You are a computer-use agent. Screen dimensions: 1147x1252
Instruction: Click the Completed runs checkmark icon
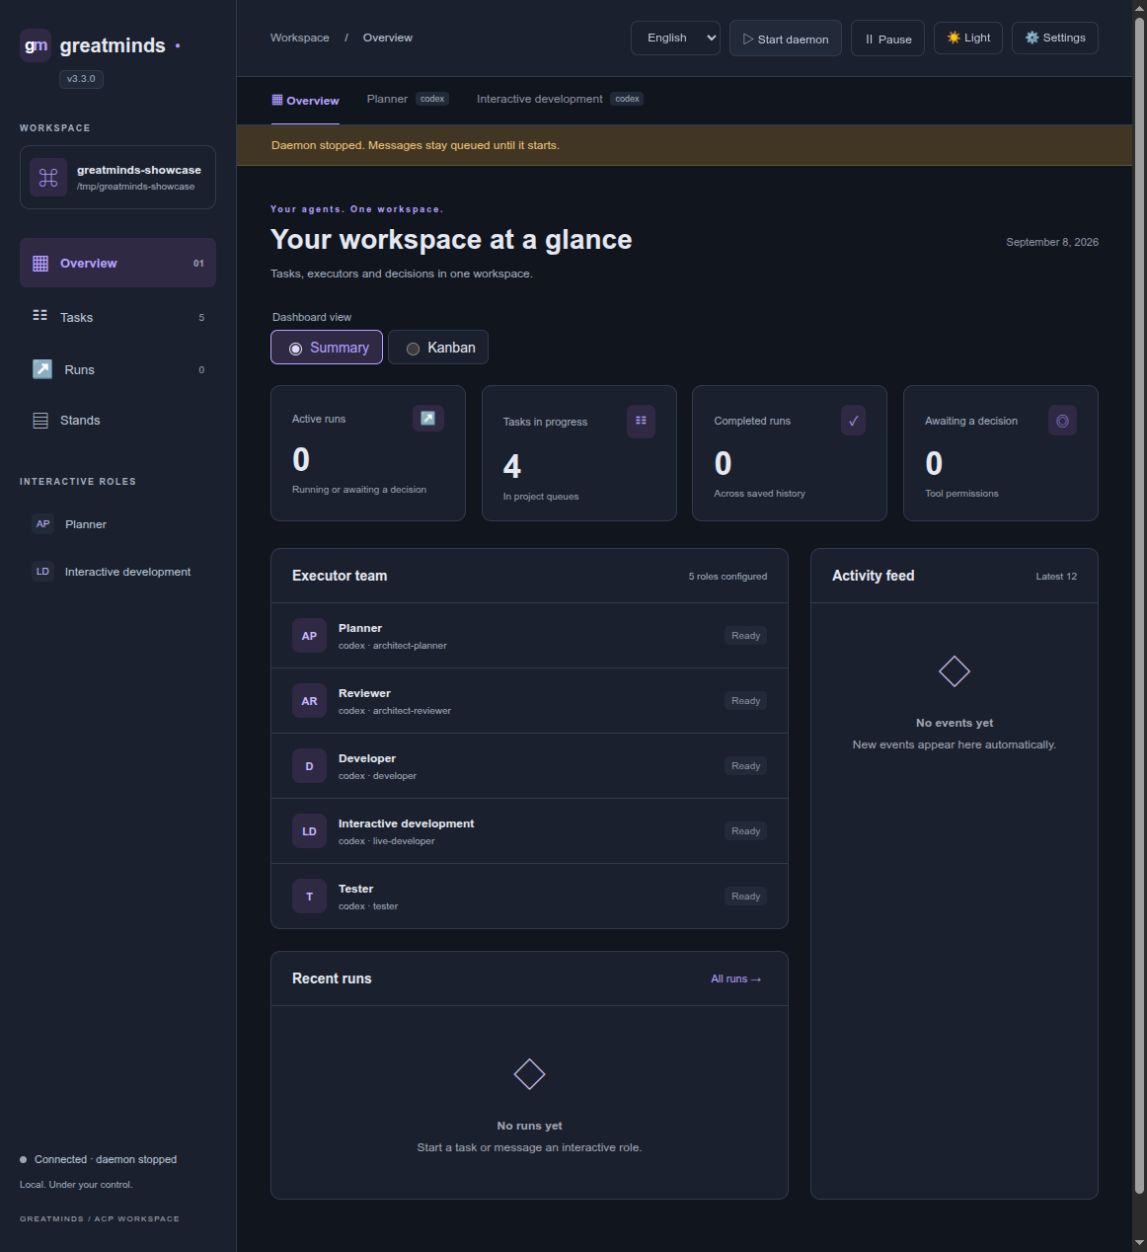[853, 421]
